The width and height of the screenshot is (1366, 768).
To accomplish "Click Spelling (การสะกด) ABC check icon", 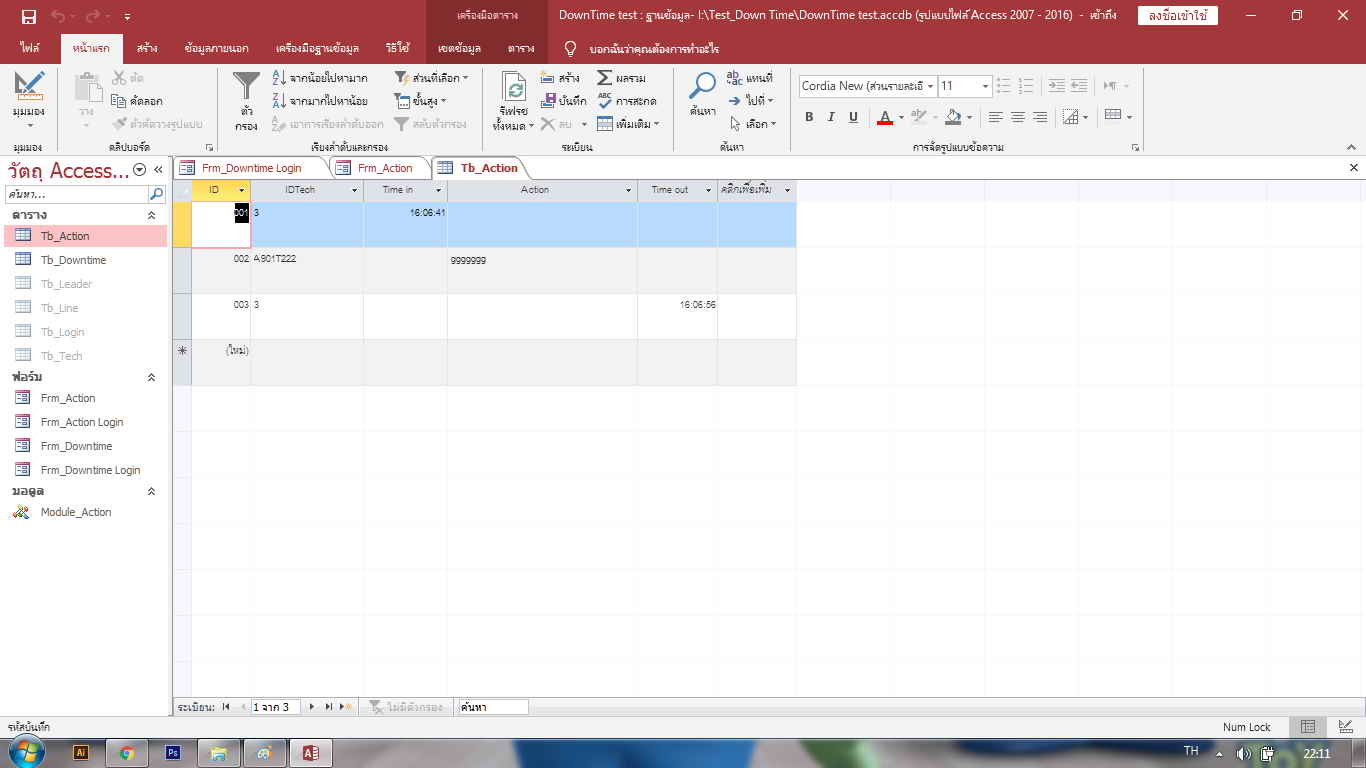I will click(605, 101).
